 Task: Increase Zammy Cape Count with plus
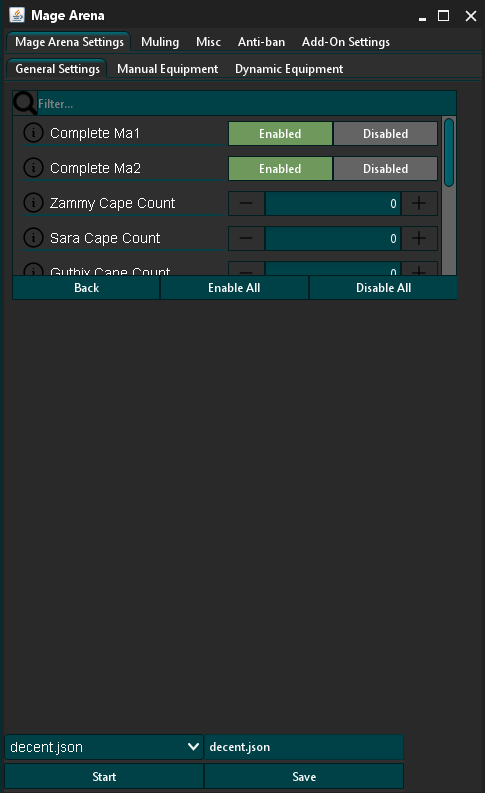[419, 203]
